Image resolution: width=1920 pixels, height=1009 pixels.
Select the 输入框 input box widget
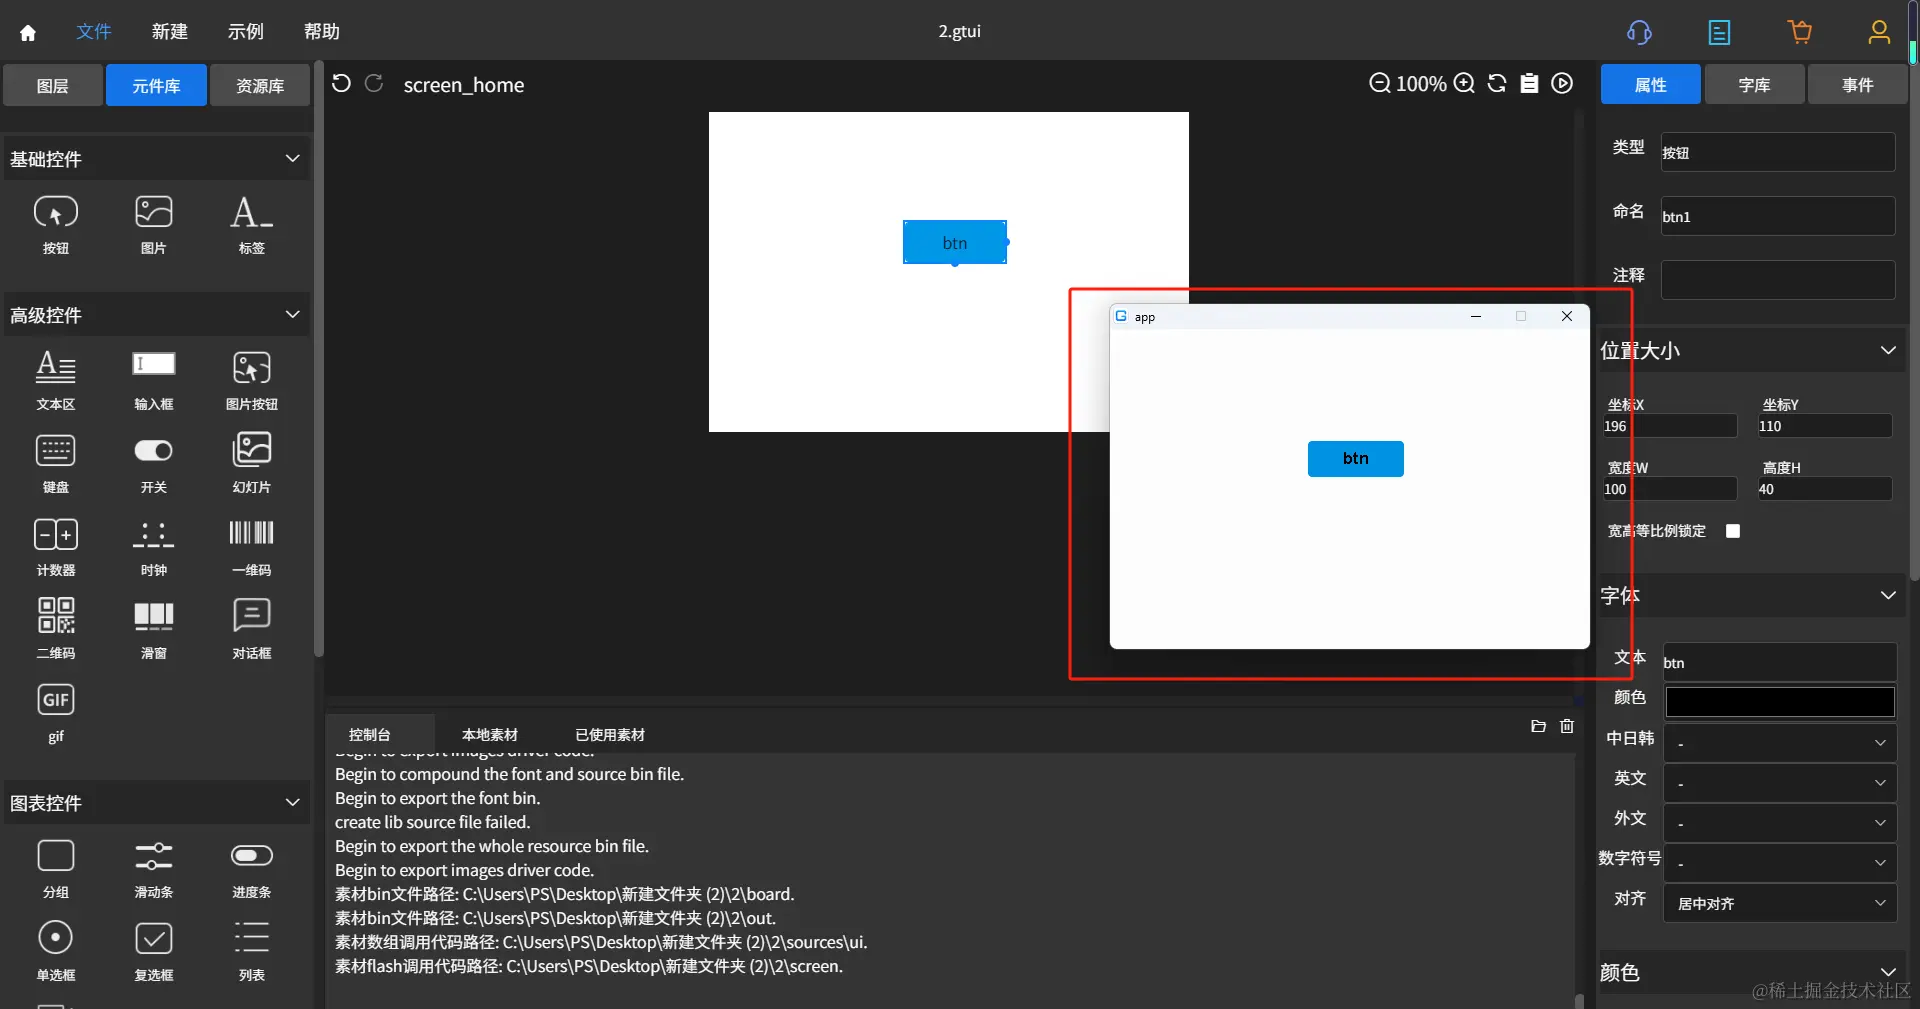coord(154,381)
